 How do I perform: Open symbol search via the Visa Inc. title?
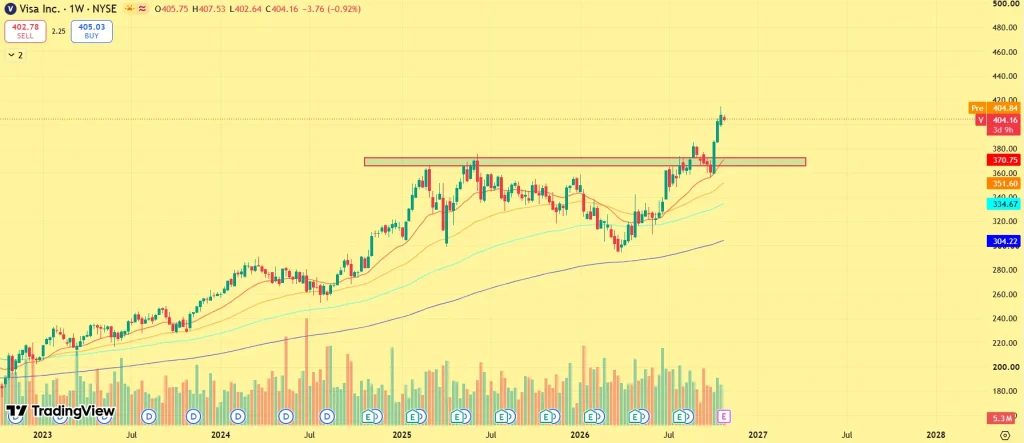pos(40,9)
